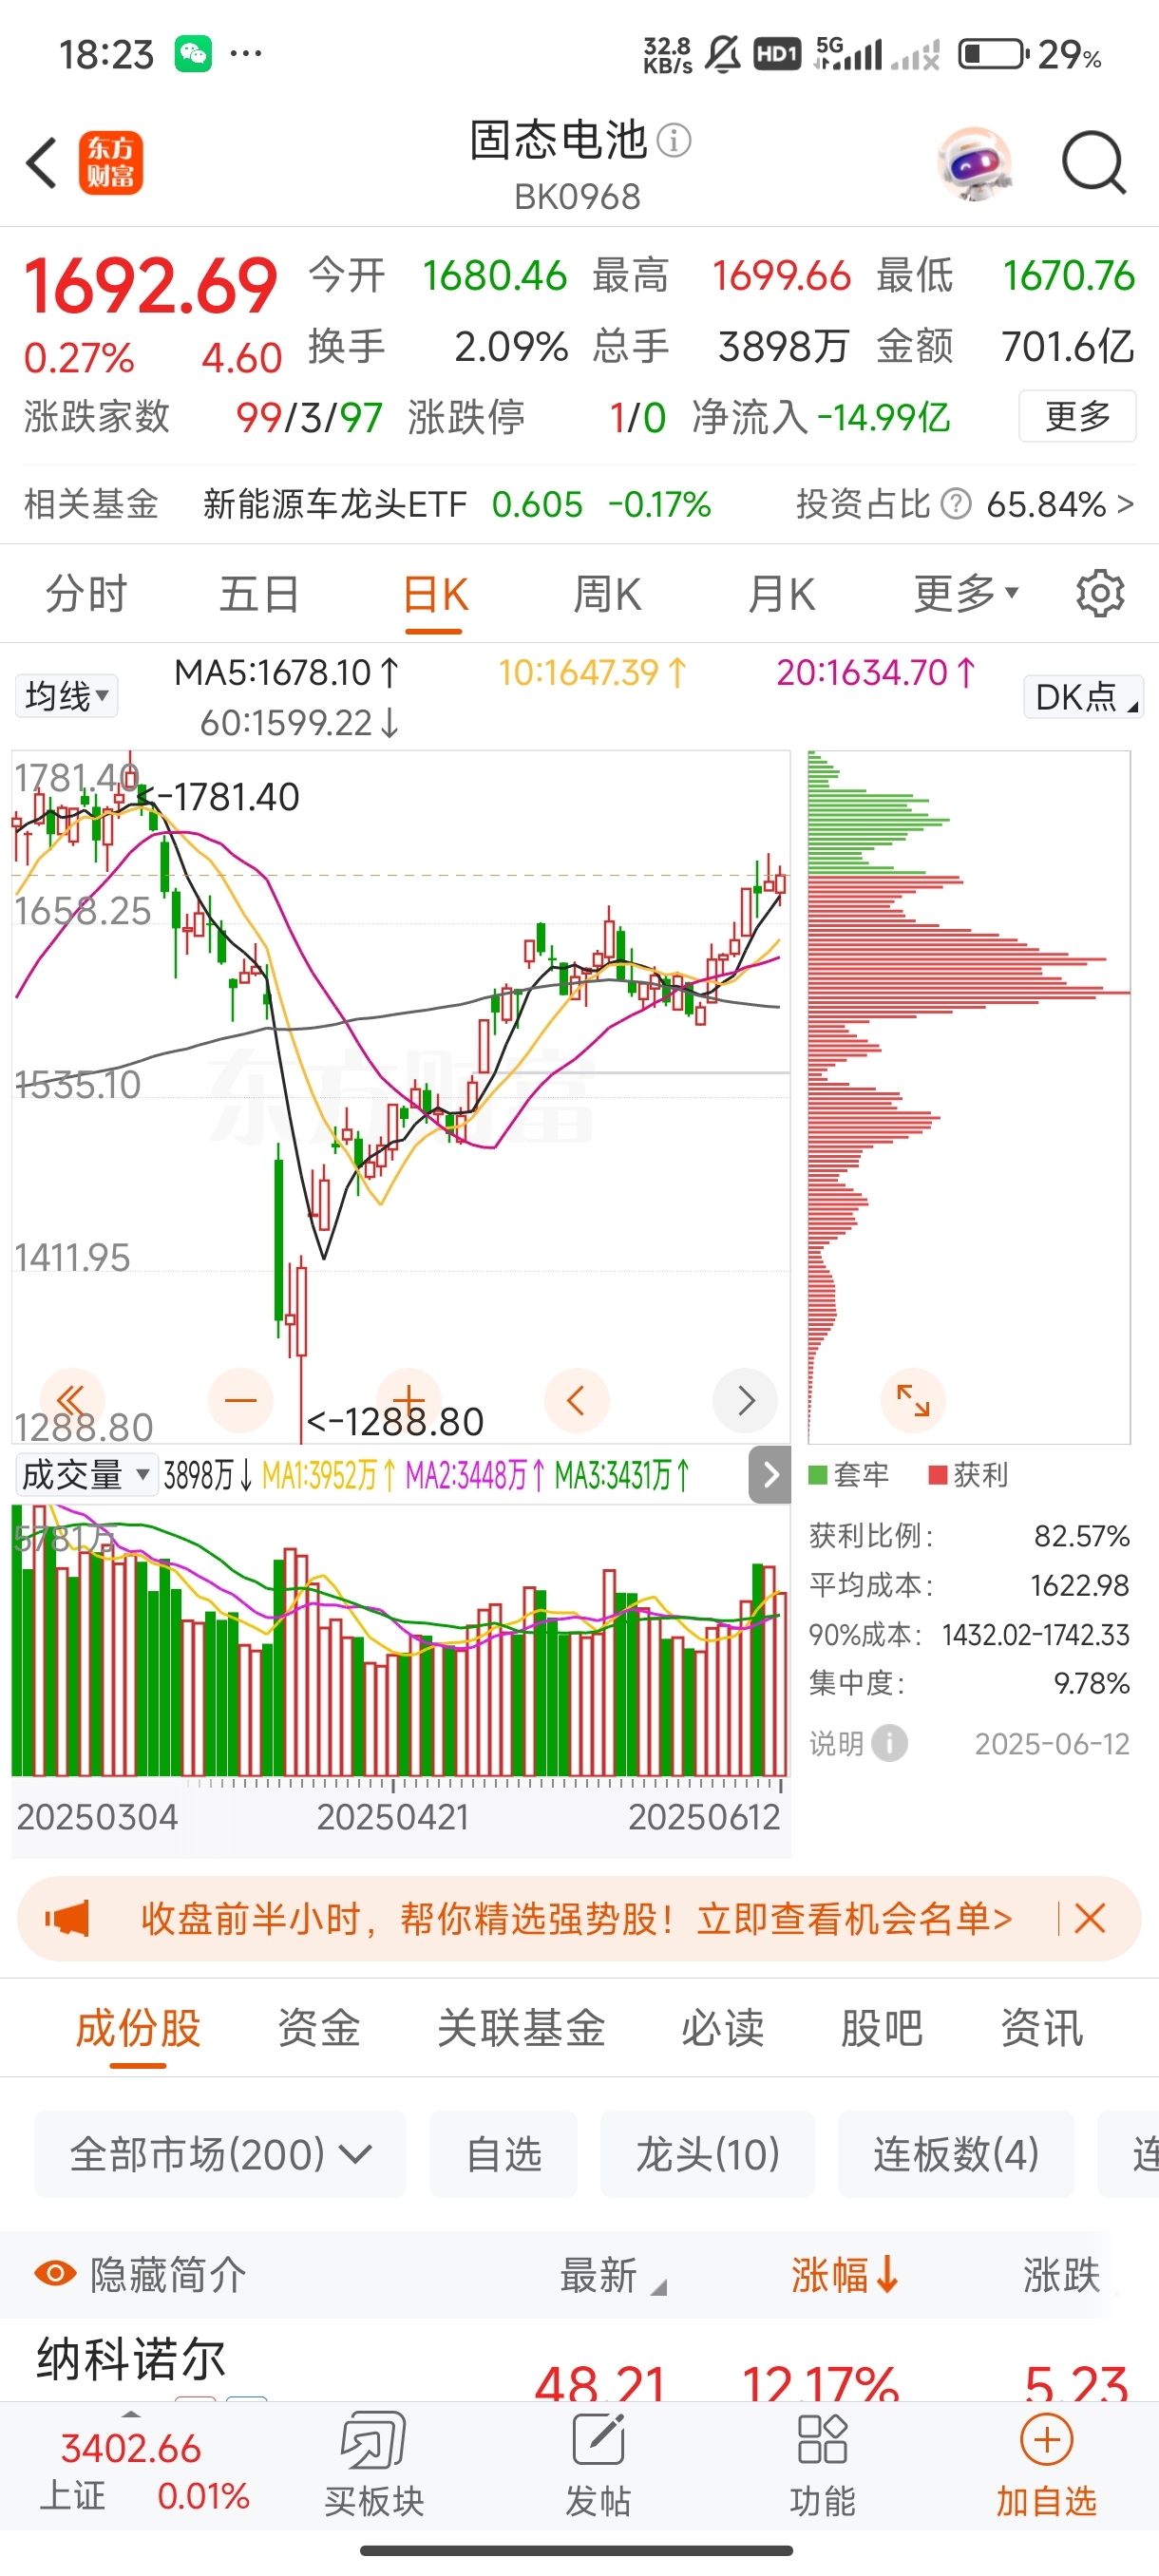The height and width of the screenshot is (2576, 1159).
Task: Tap info icon beside 固态电池 title
Action: 674,141
